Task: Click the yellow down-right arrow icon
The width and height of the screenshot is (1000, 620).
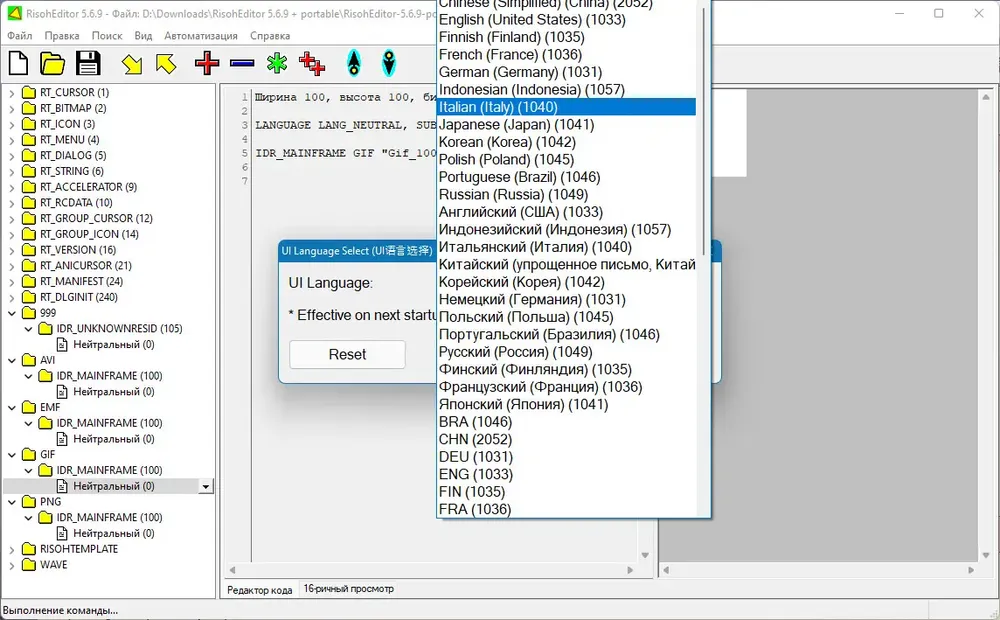Action: [x=132, y=64]
